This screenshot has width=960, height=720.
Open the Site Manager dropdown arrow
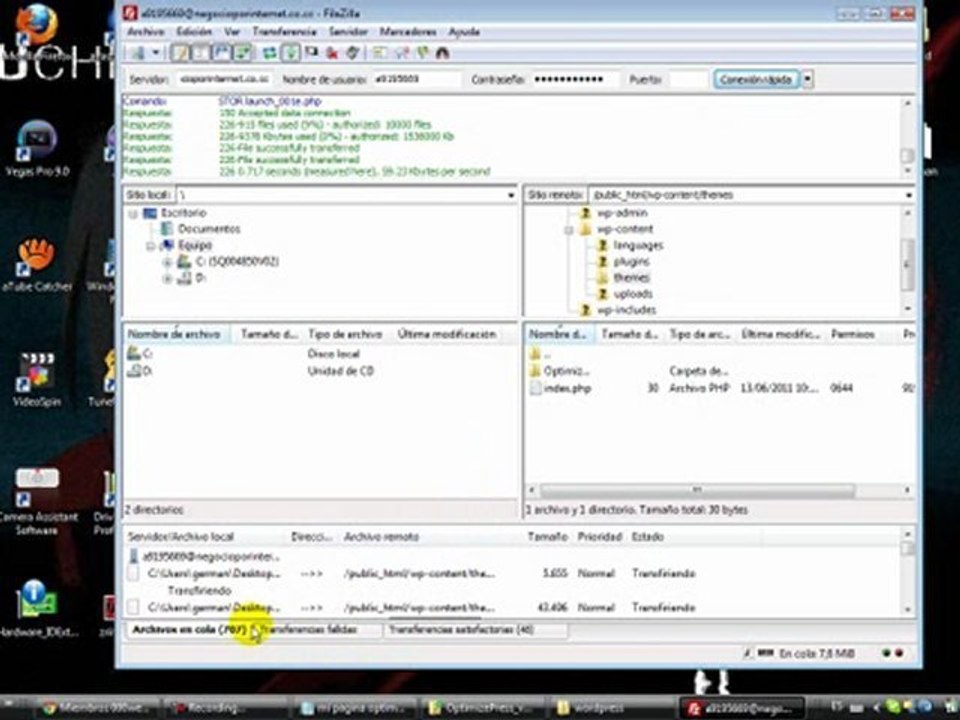click(x=156, y=53)
